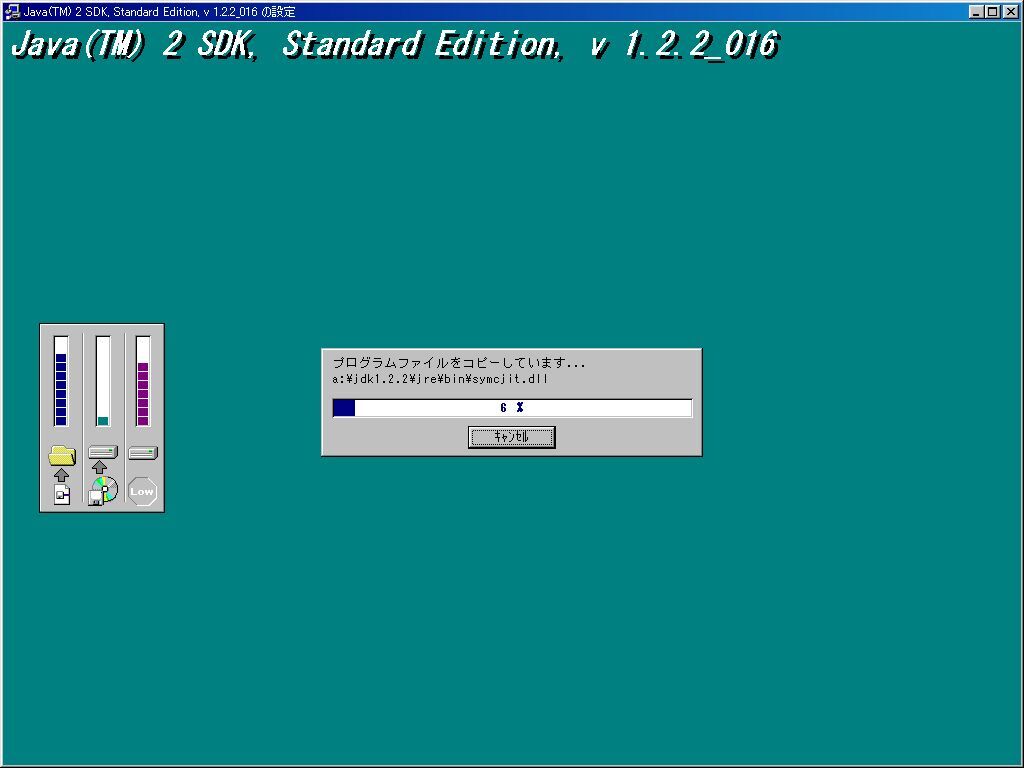Click the キャンセル cancel button

click(x=511, y=437)
